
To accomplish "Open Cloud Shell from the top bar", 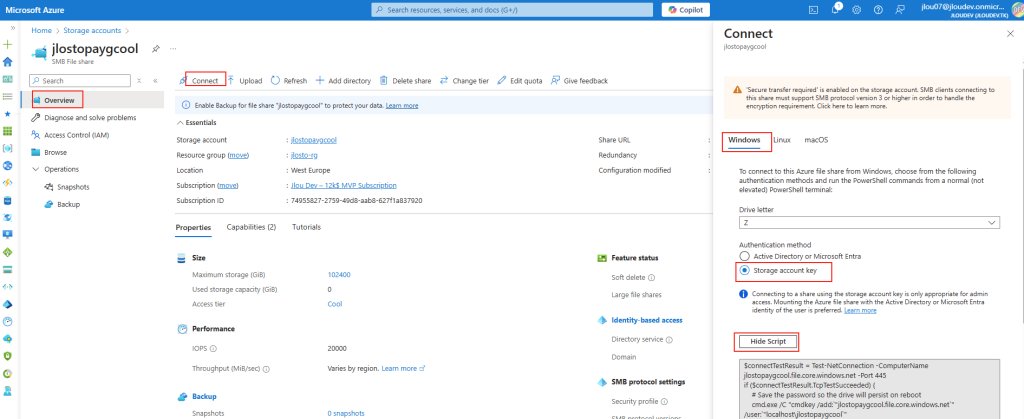I will [x=813, y=10].
